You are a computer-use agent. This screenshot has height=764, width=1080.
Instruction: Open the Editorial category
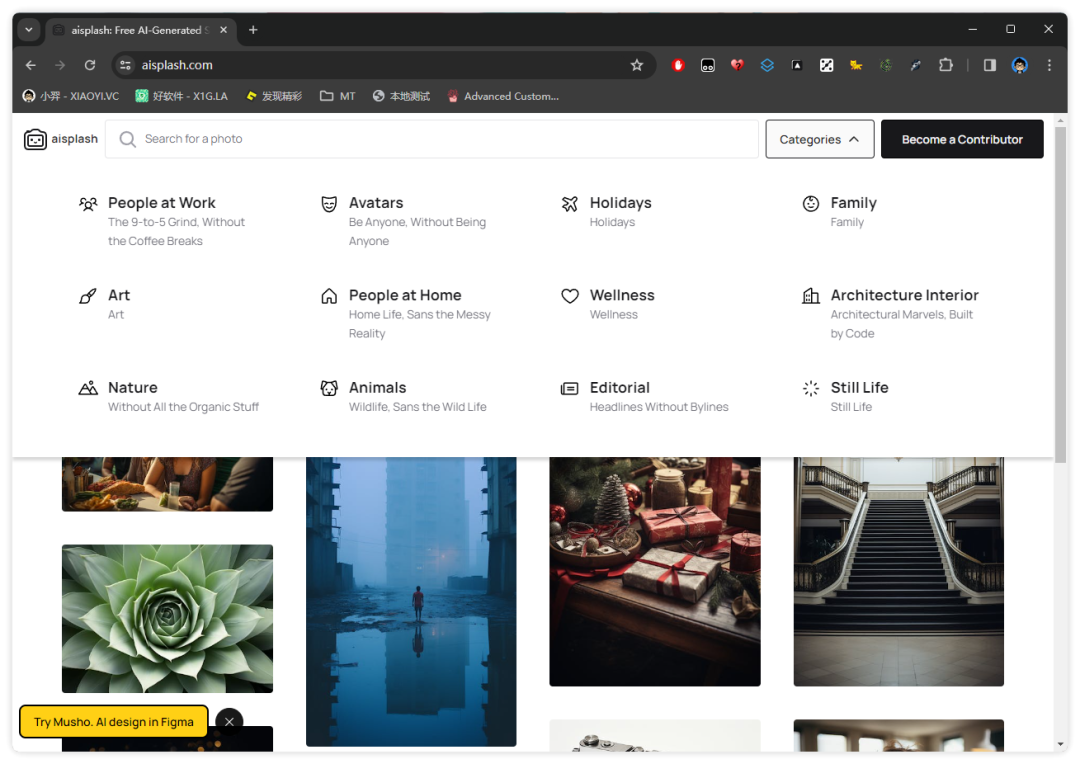pos(619,388)
